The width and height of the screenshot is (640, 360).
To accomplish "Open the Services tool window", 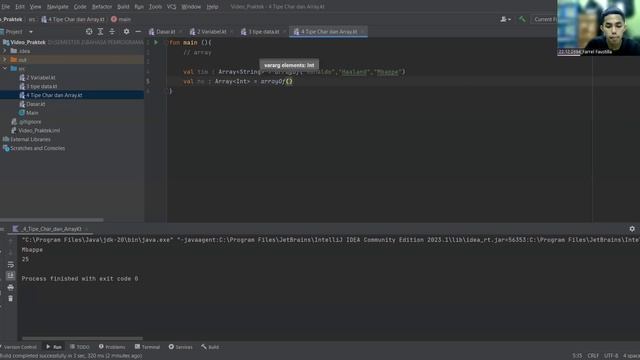I will 180,347.
